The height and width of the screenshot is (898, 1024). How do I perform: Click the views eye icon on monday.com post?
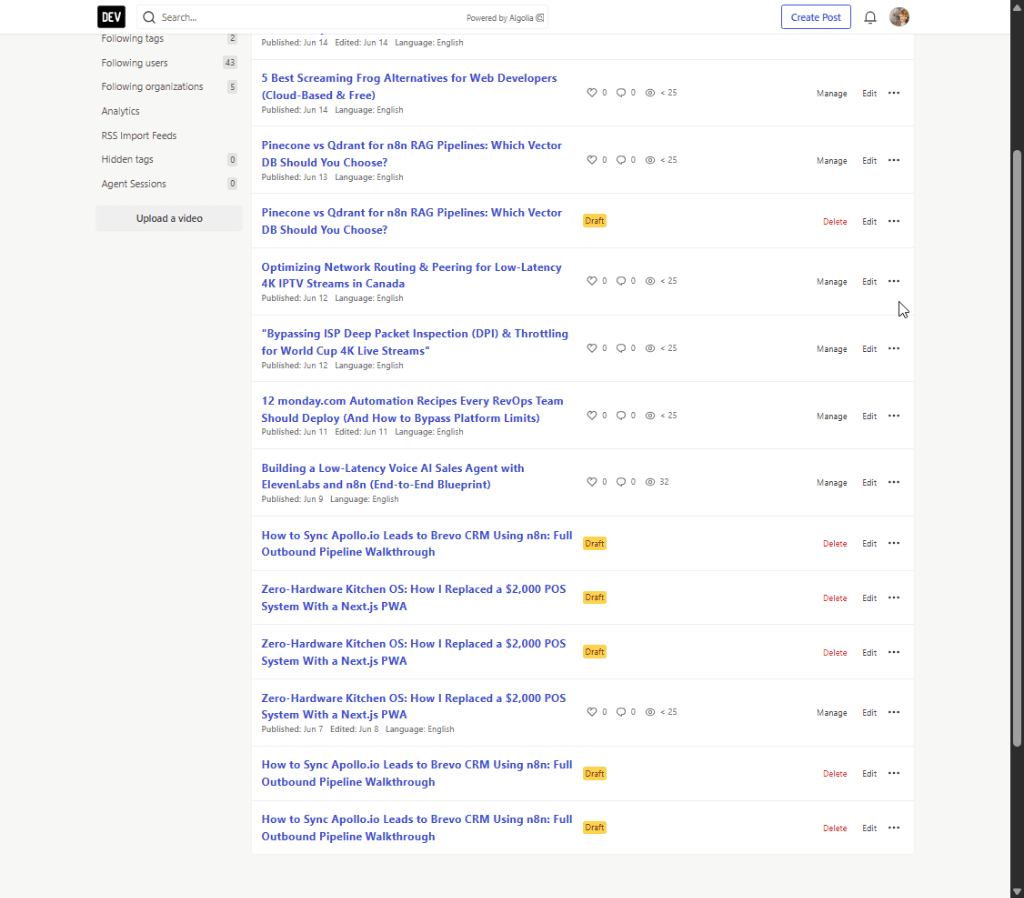(x=650, y=415)
